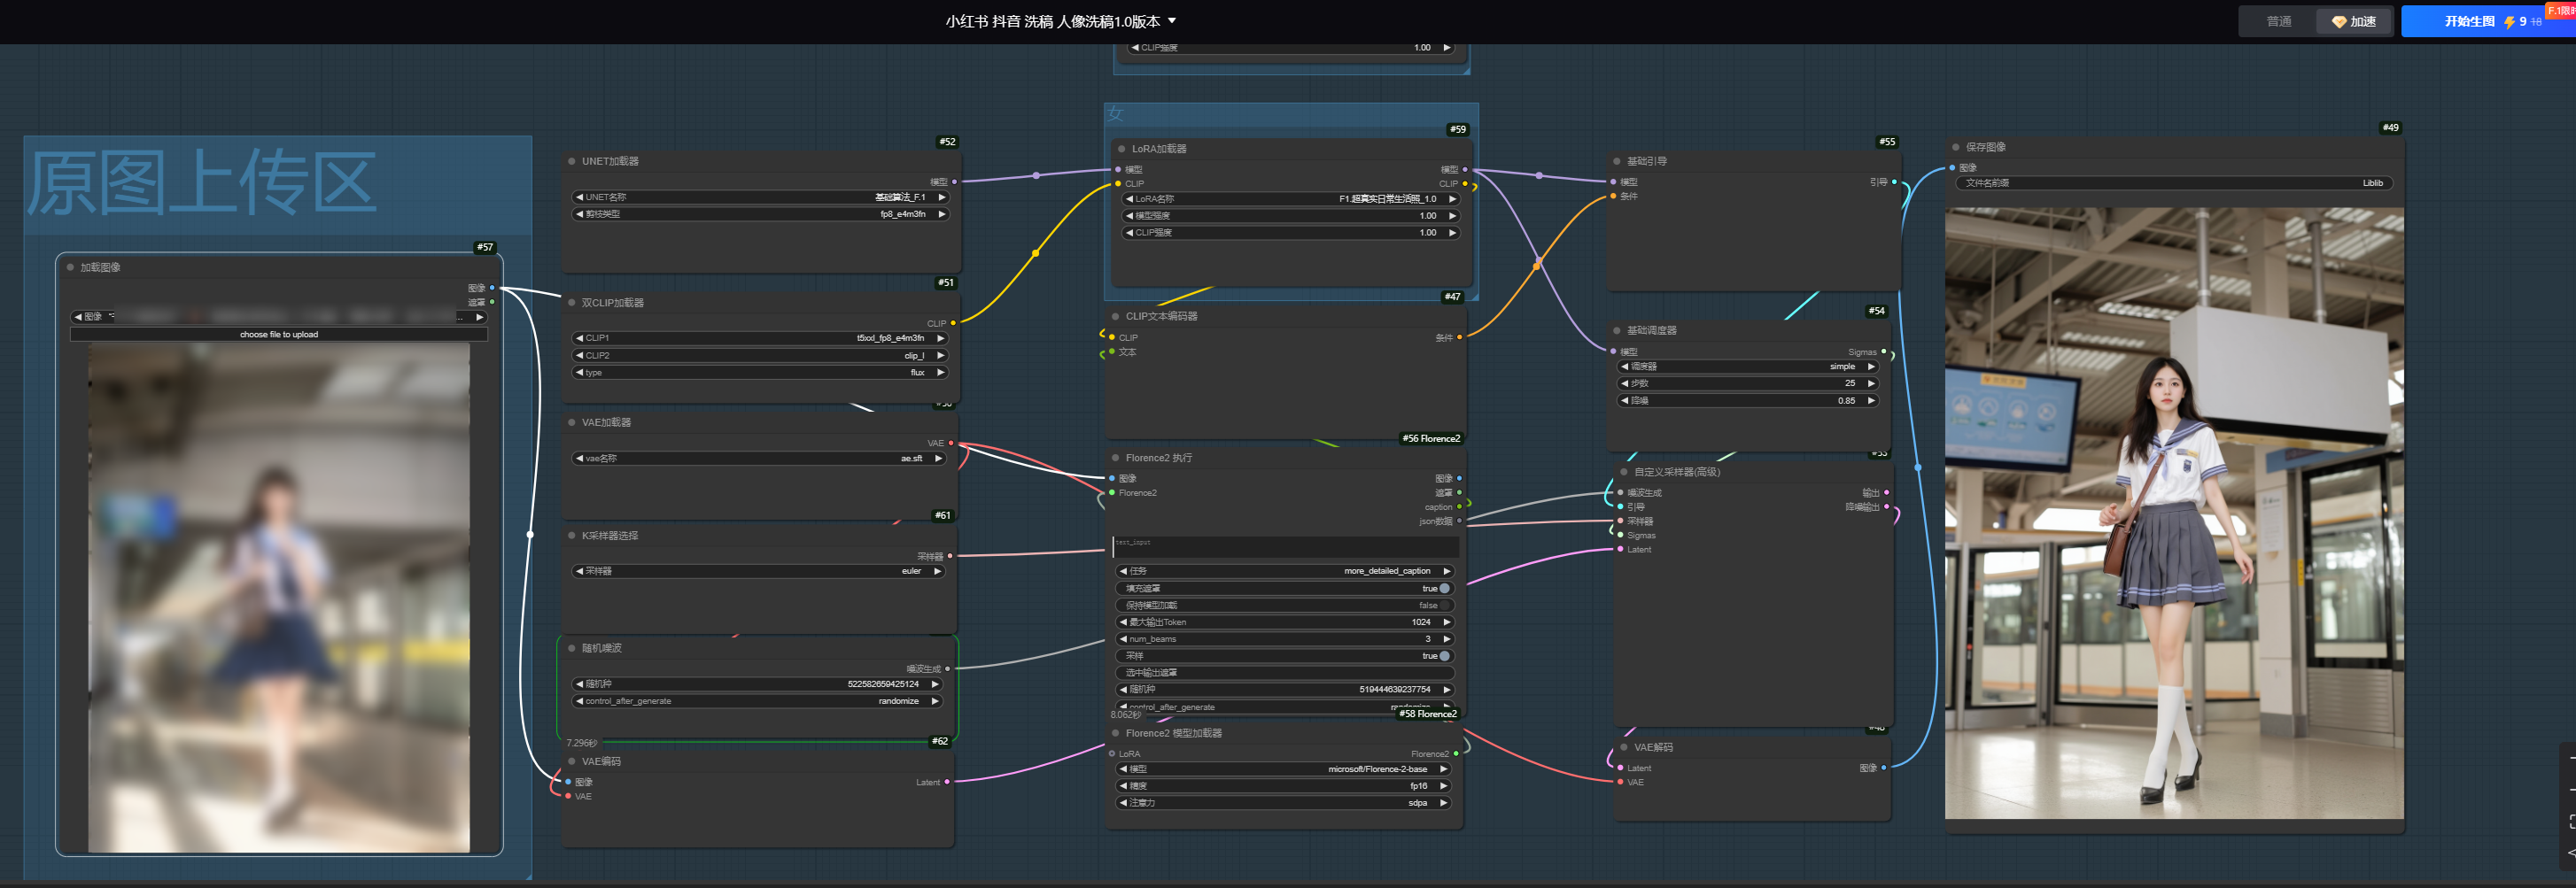This screenshot has width=2576, height=888.
Task: Collapse the 随机噪波 node via its dot
Action: point(571,648)
